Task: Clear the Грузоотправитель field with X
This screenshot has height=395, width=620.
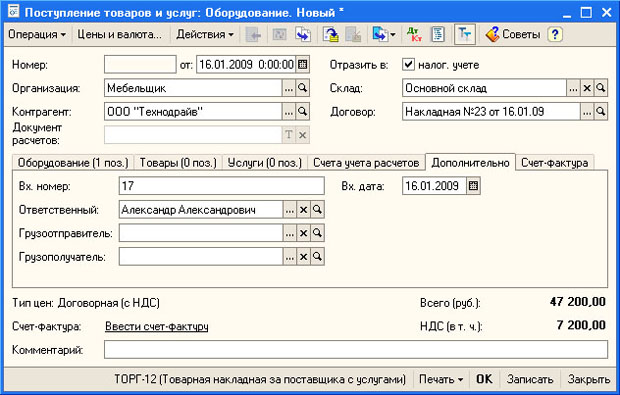Action: click(x=303, y=233)
